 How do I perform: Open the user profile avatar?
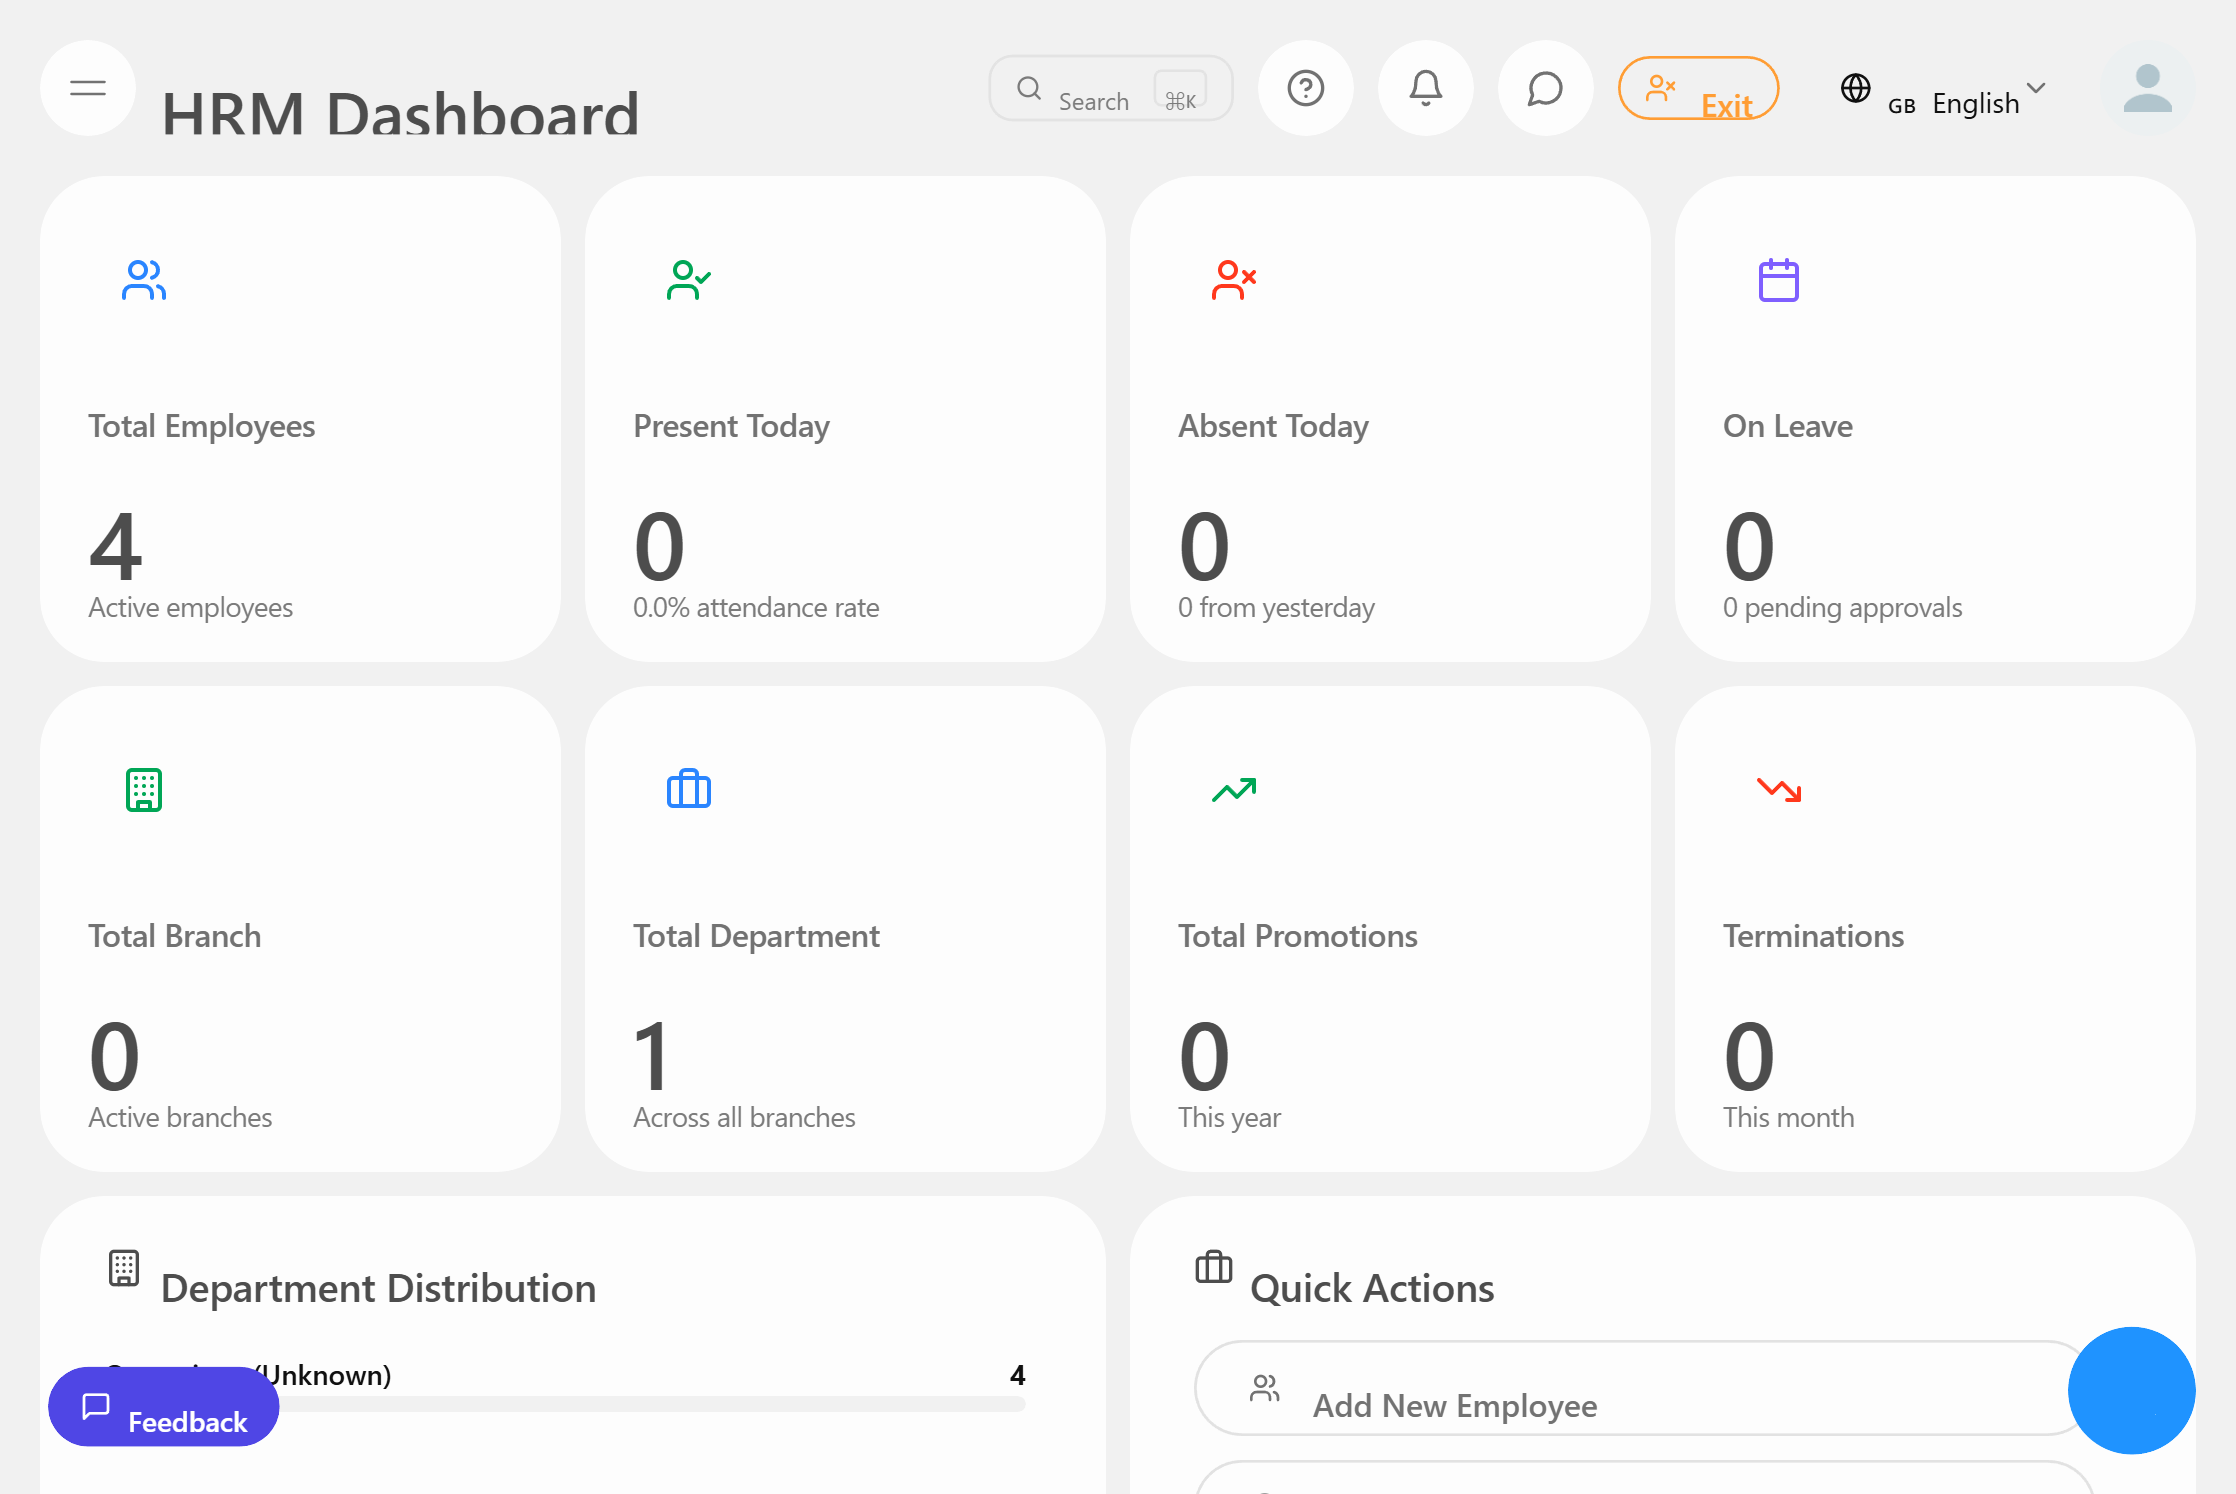pos(2147,89)
